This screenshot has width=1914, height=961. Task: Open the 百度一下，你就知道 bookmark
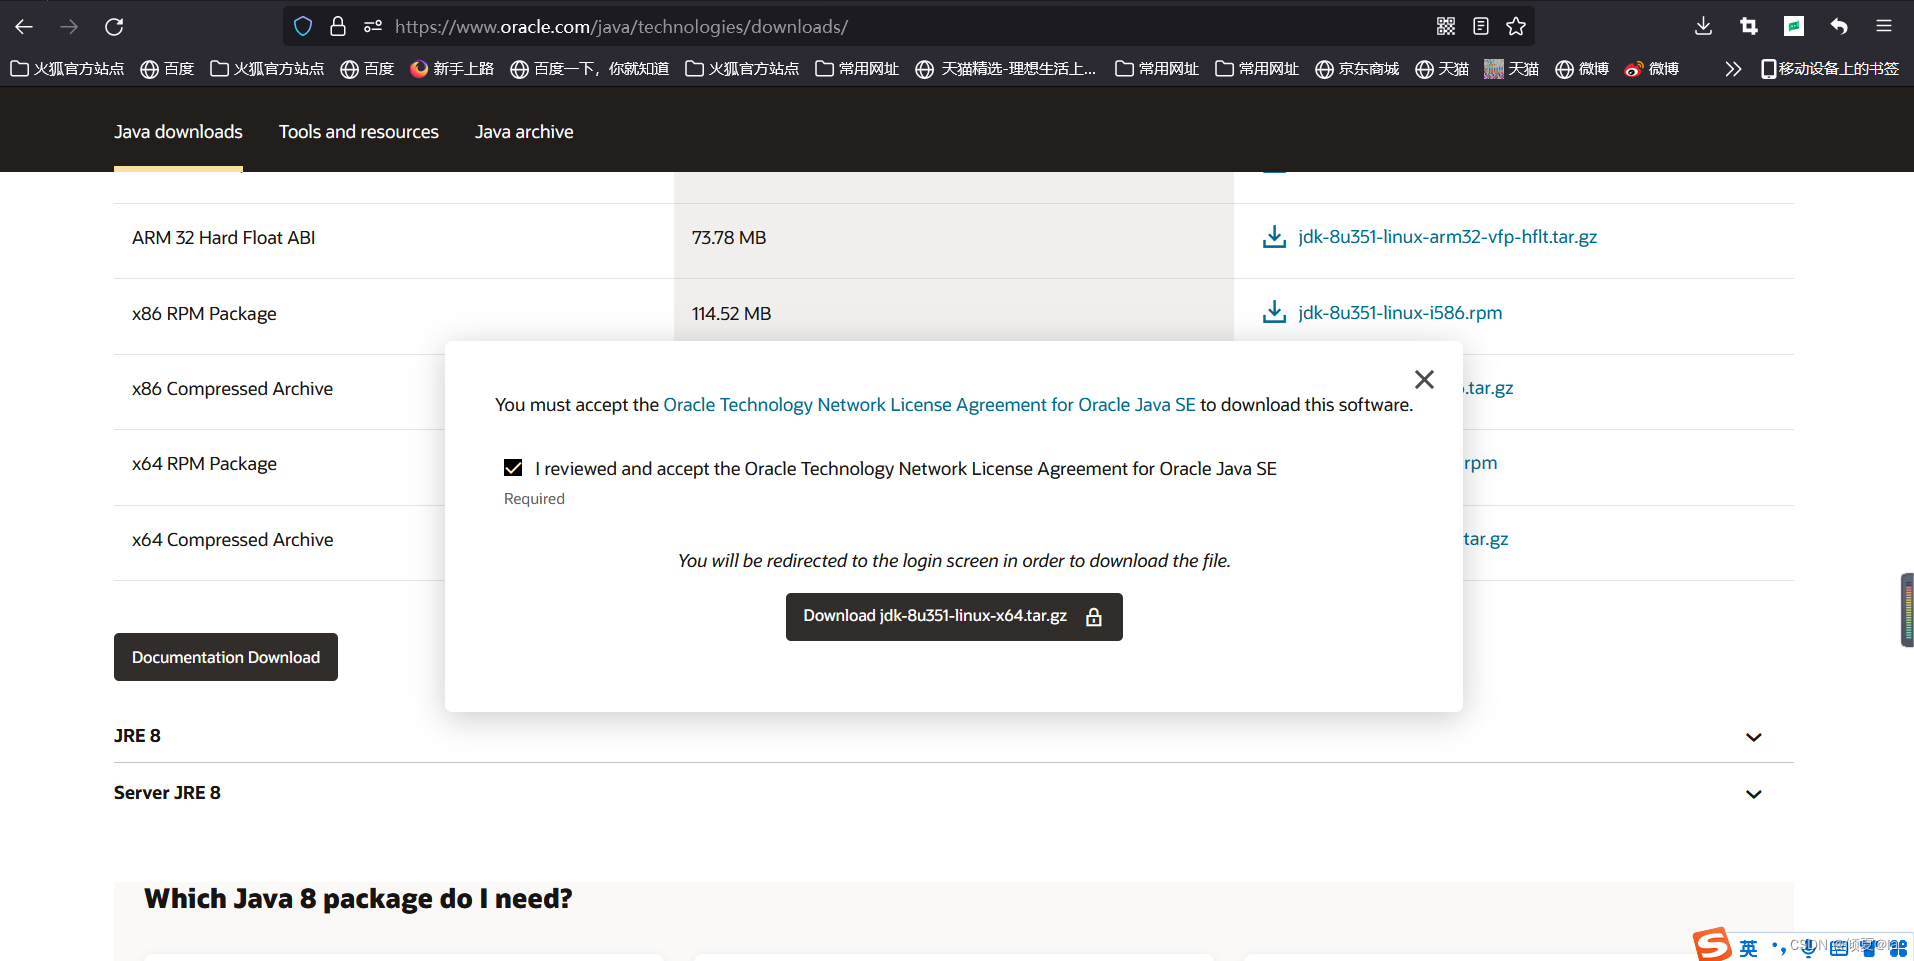[x=590, y=69]
